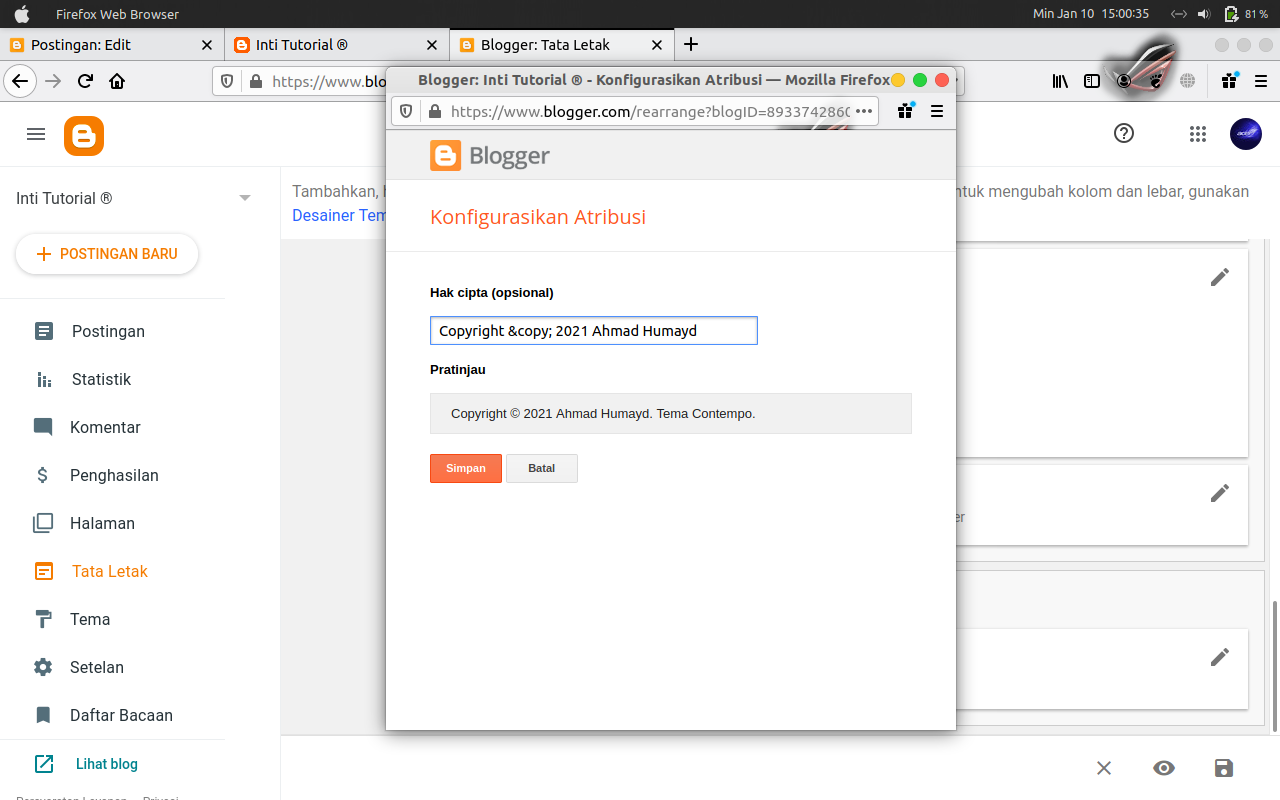The height and width of the screenshot is (800, 1280).
Task: Click the save layout disk icon
Action: (1223, 768)
